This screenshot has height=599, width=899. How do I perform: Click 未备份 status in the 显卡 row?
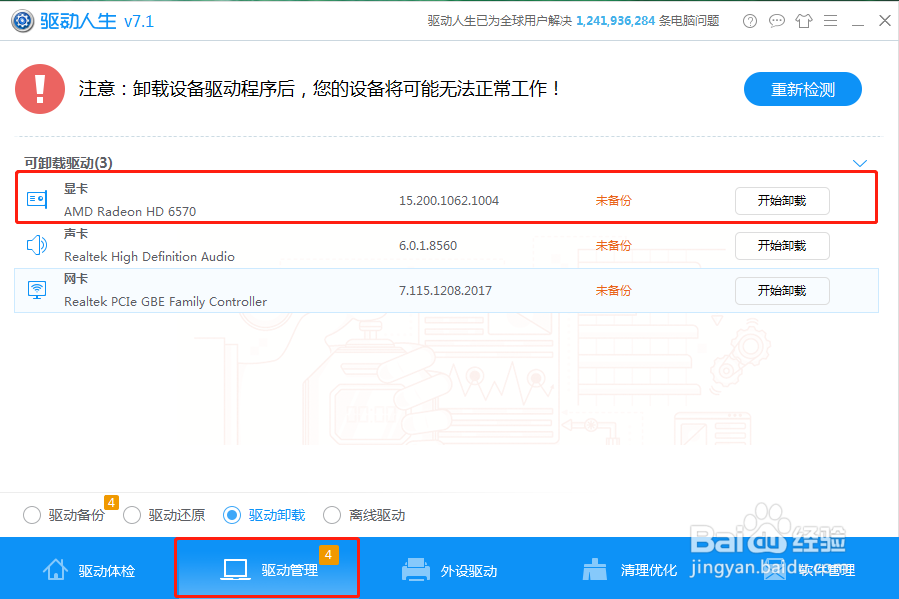click(x=613, y=201)
